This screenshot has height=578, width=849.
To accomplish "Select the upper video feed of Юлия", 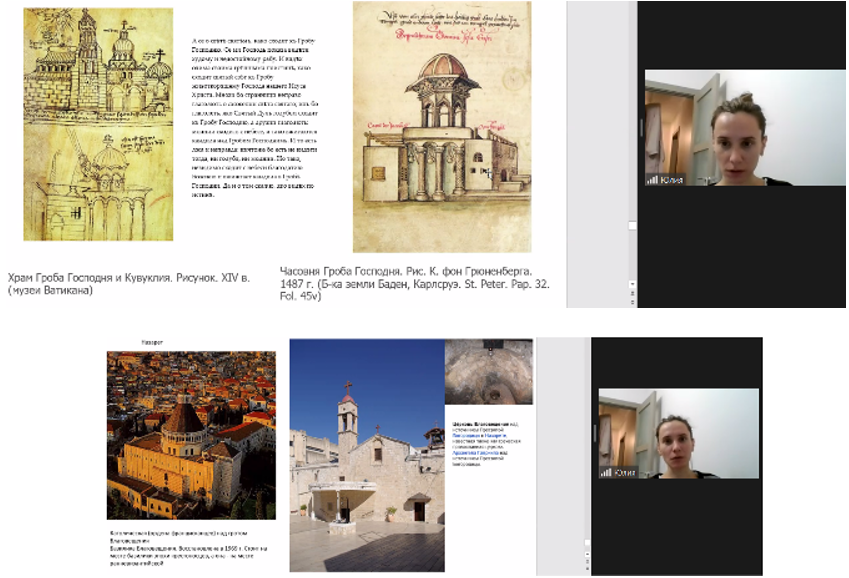I will click(x=744, y=128).
